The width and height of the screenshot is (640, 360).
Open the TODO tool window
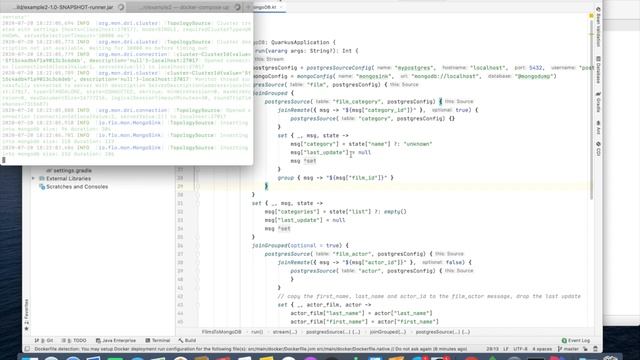click(x=74, y=340)
